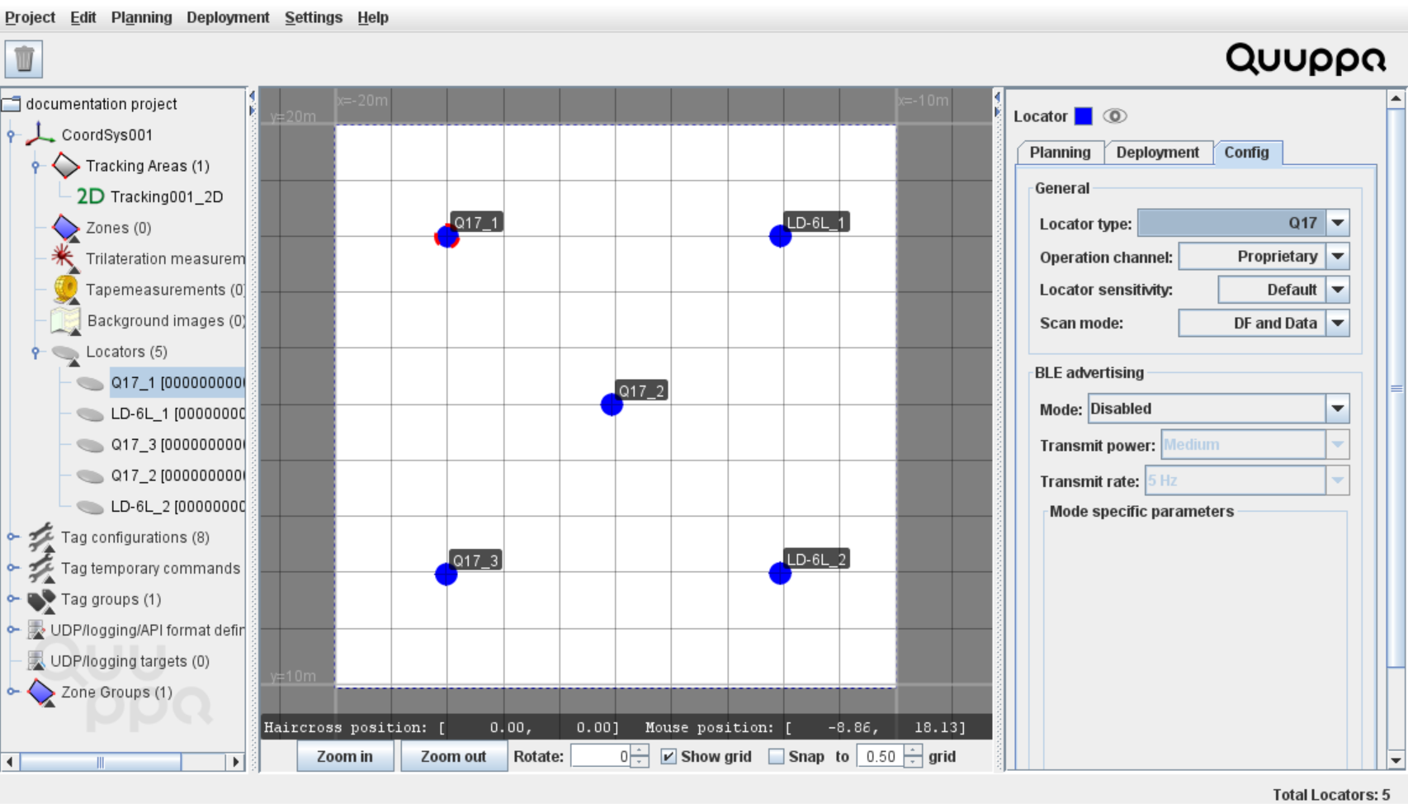Collapse the Tracking Areas tree node
Image resolution: width=1408 pixels, height=804 pixels.
coord(37,166)
